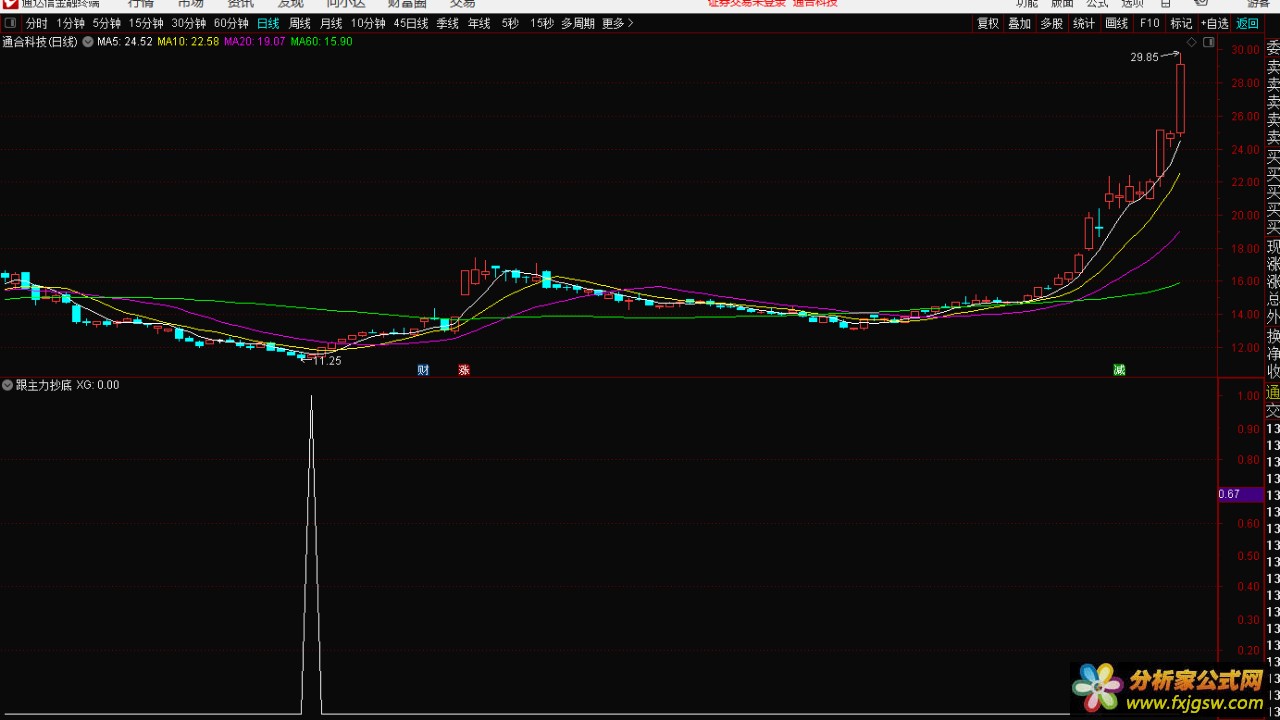Switch to 月线 monthly chart
Screen dimensions: 1280x720
(331, 23)
